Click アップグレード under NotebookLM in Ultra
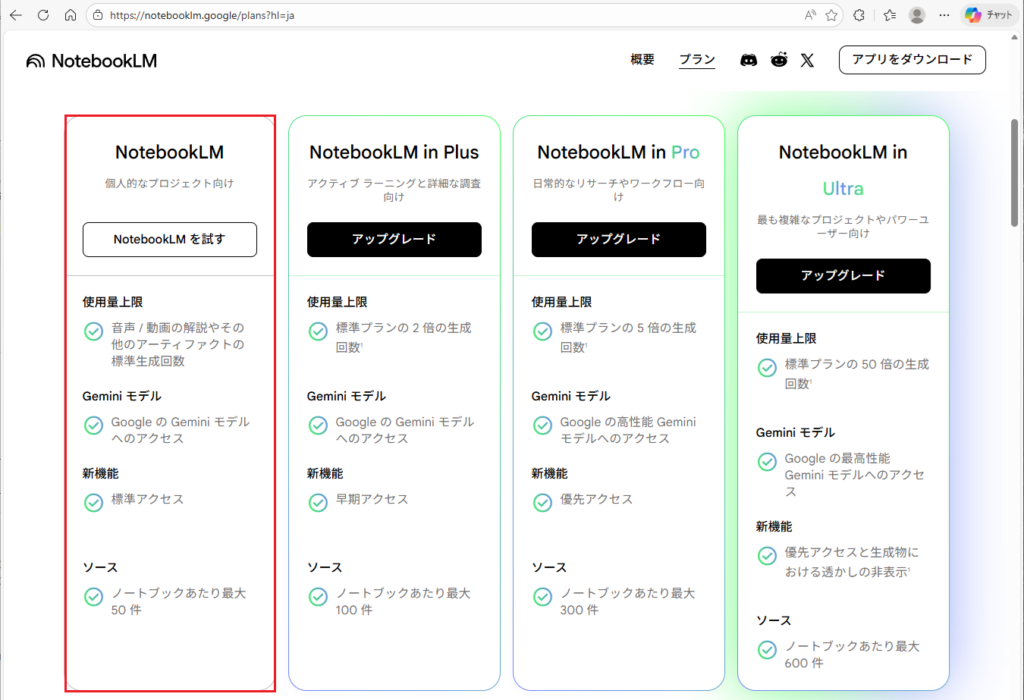 point(843,276)
